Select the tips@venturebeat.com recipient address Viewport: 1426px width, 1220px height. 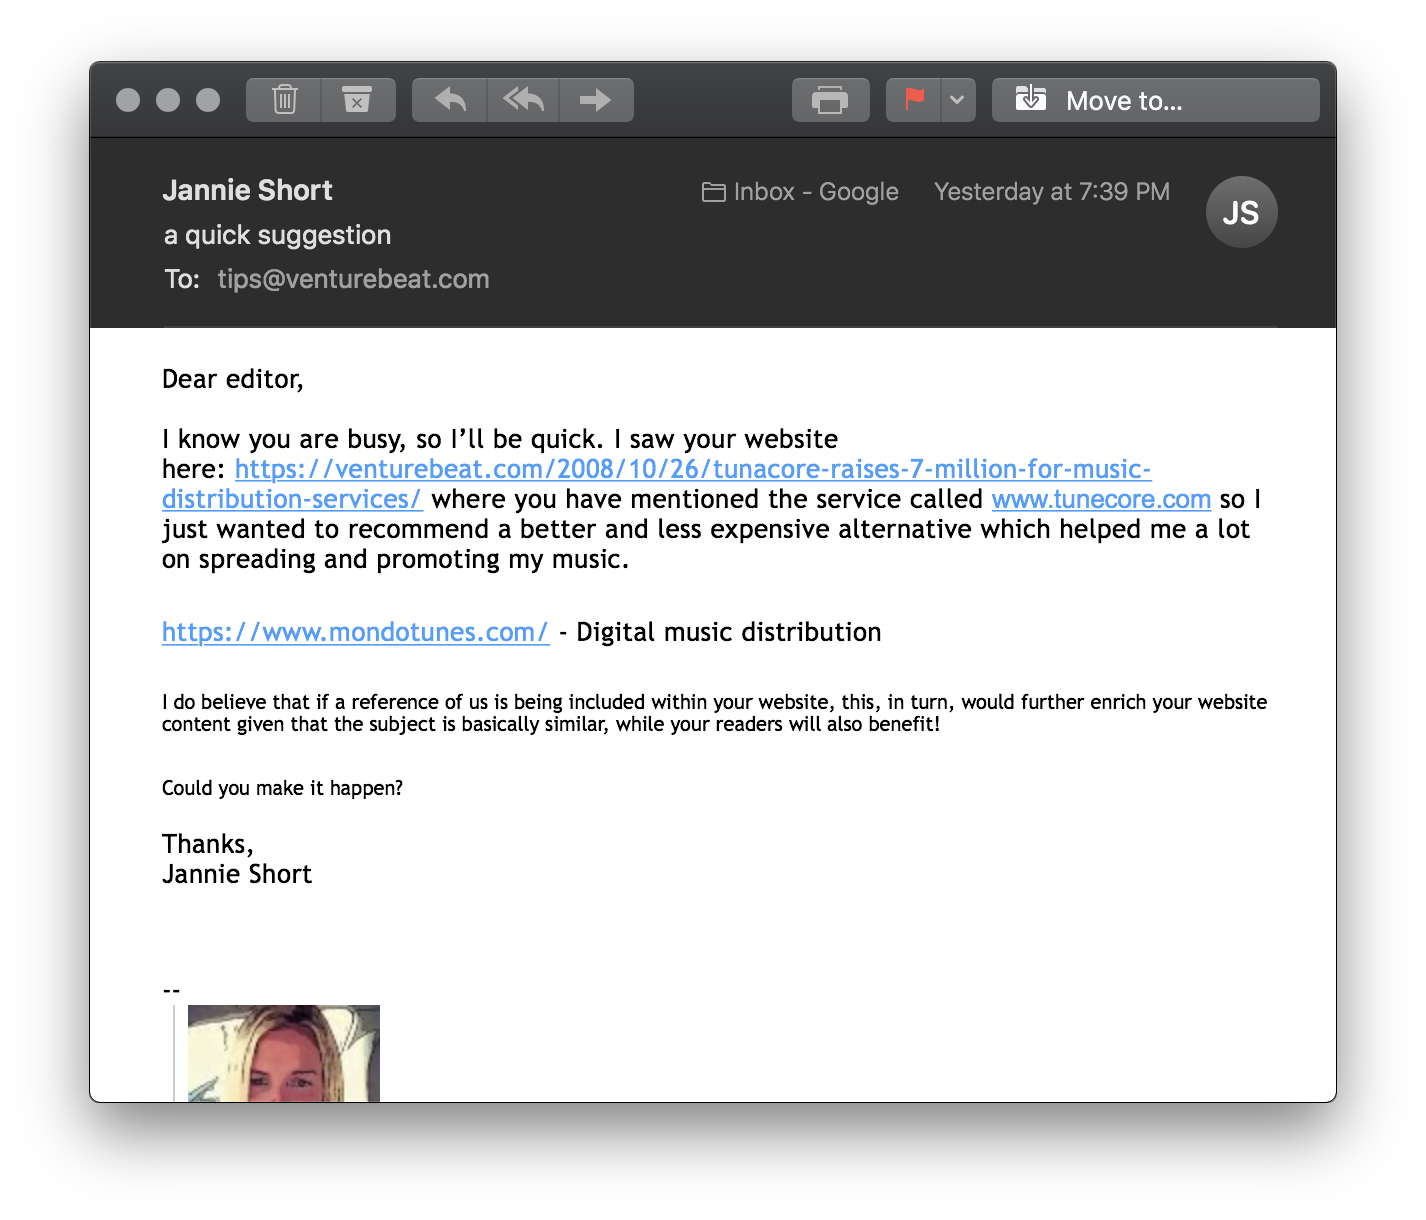tap(353, 279)
